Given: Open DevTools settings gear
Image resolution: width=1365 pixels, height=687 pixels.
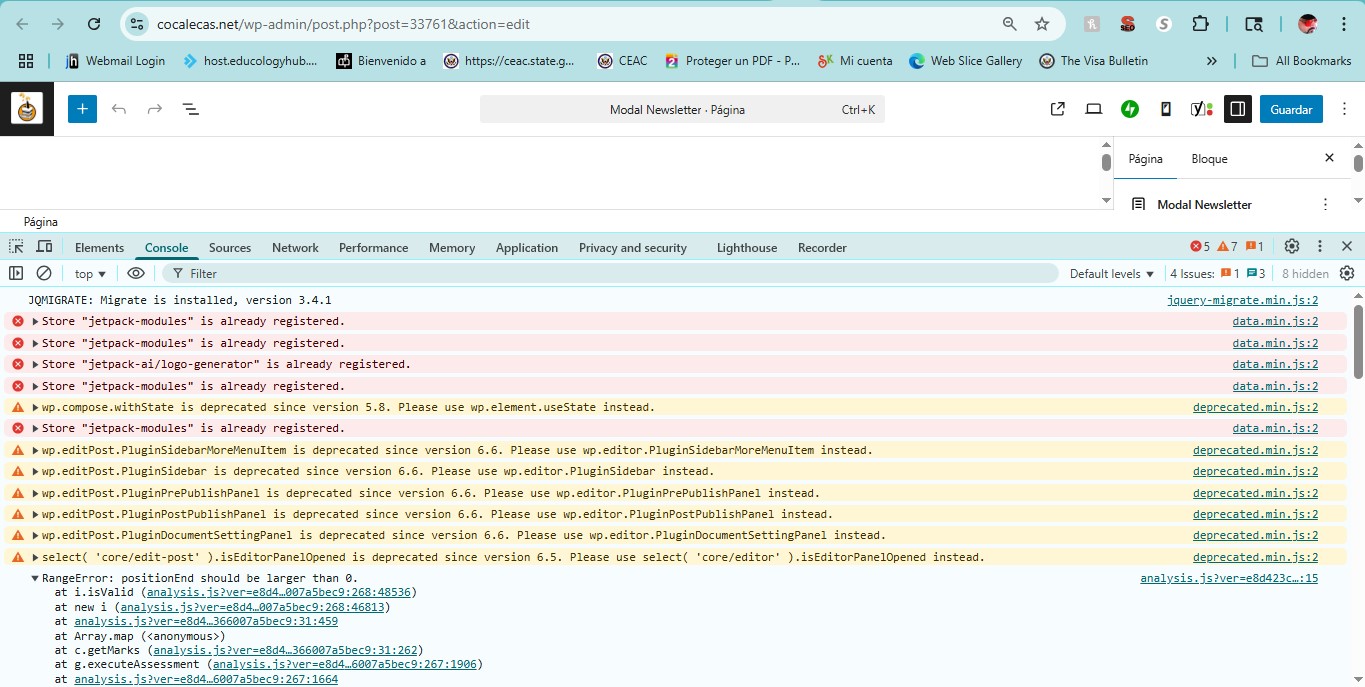Looking at the screenshot, I should coord(1292,246).
